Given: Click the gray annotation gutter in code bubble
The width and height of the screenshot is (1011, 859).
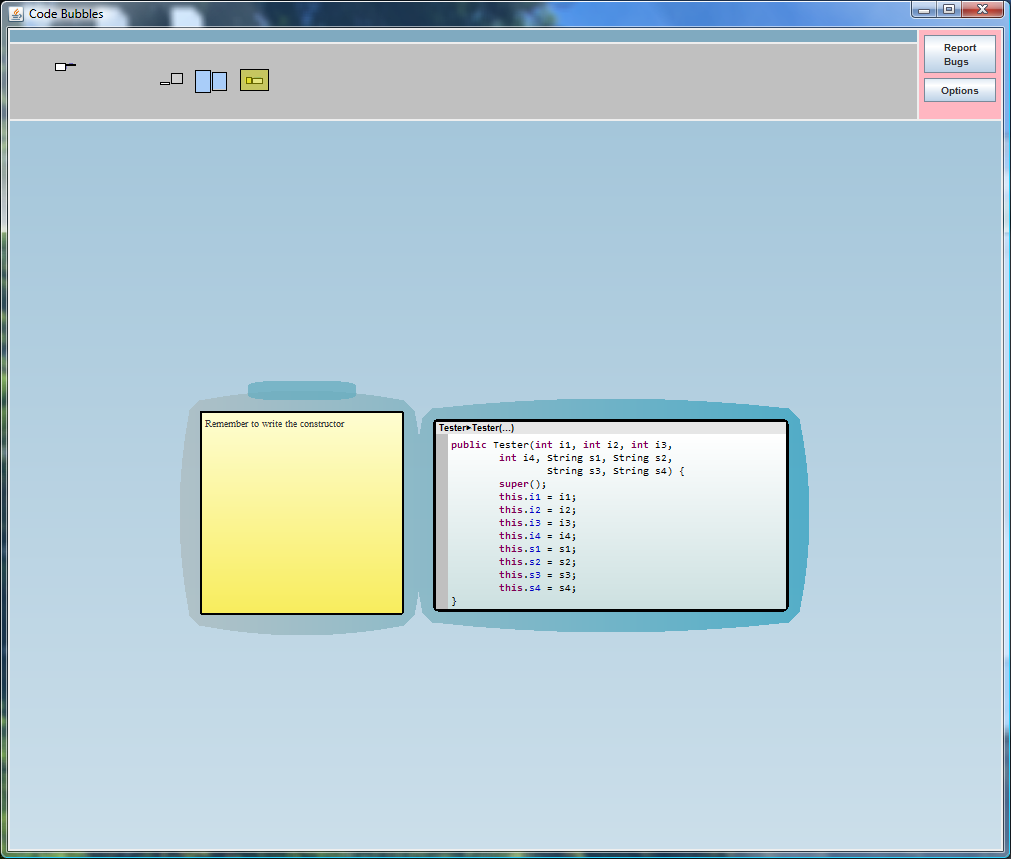Looking at the screenshot, I should click(442, 521).
